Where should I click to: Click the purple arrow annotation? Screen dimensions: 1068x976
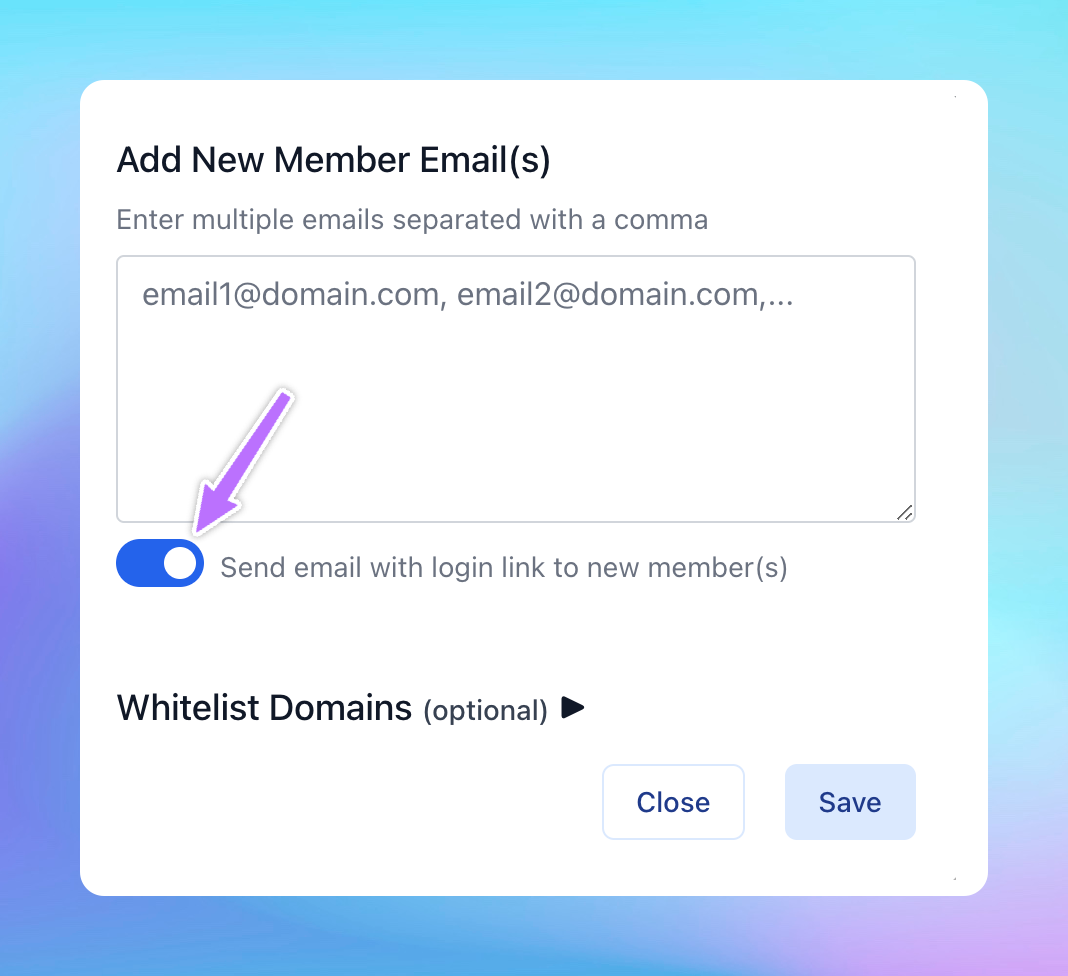click(x=244, y=460)
